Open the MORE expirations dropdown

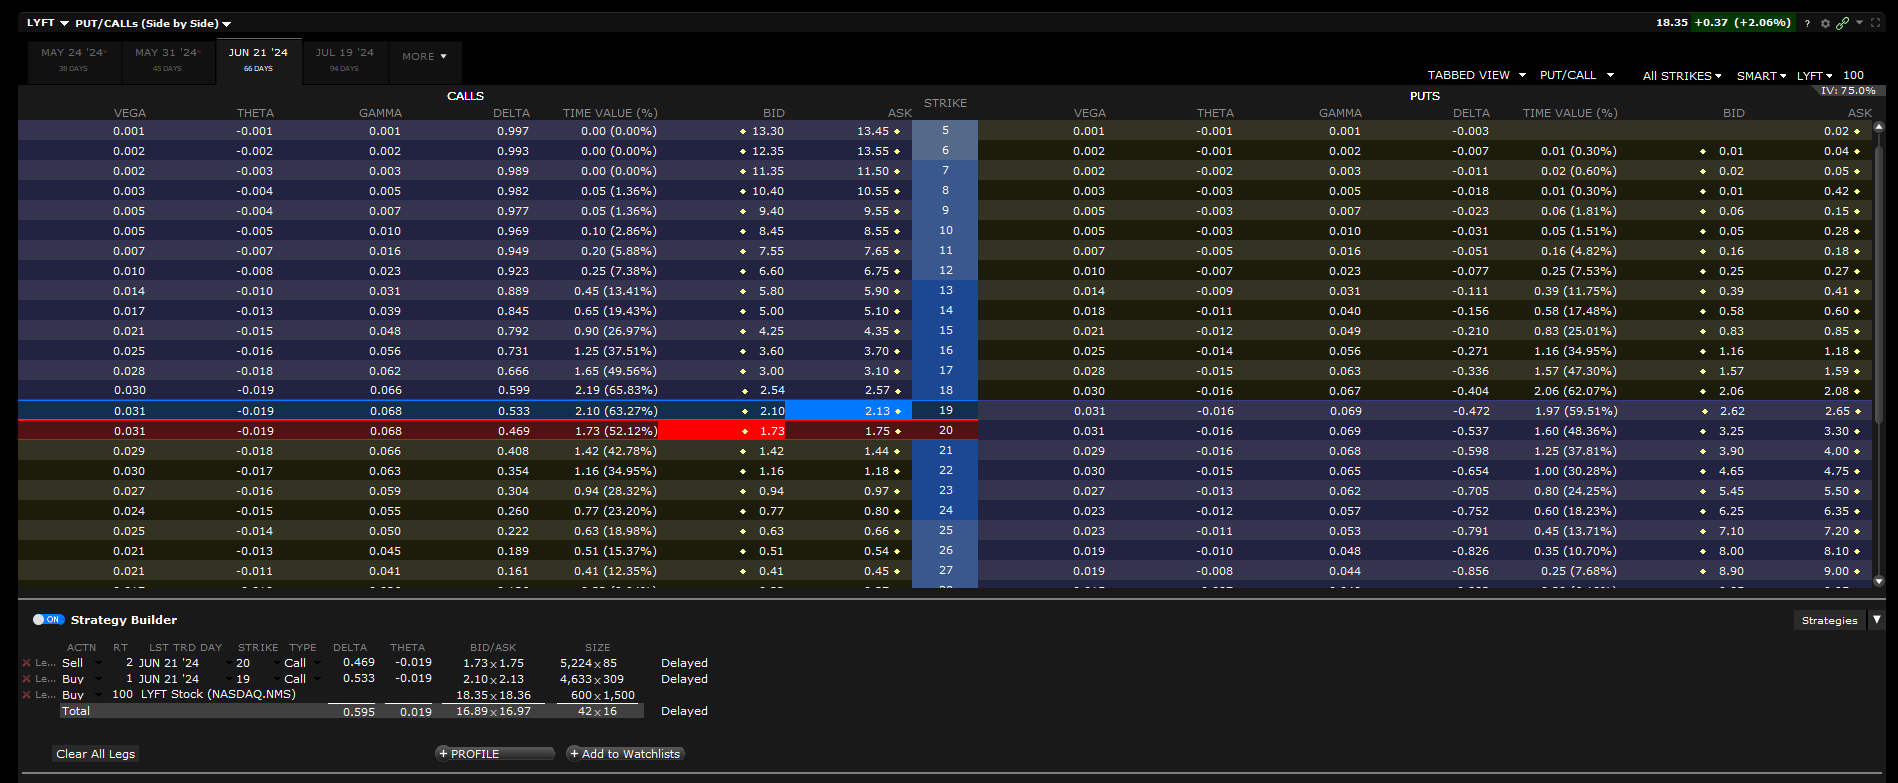pos(424,57)
